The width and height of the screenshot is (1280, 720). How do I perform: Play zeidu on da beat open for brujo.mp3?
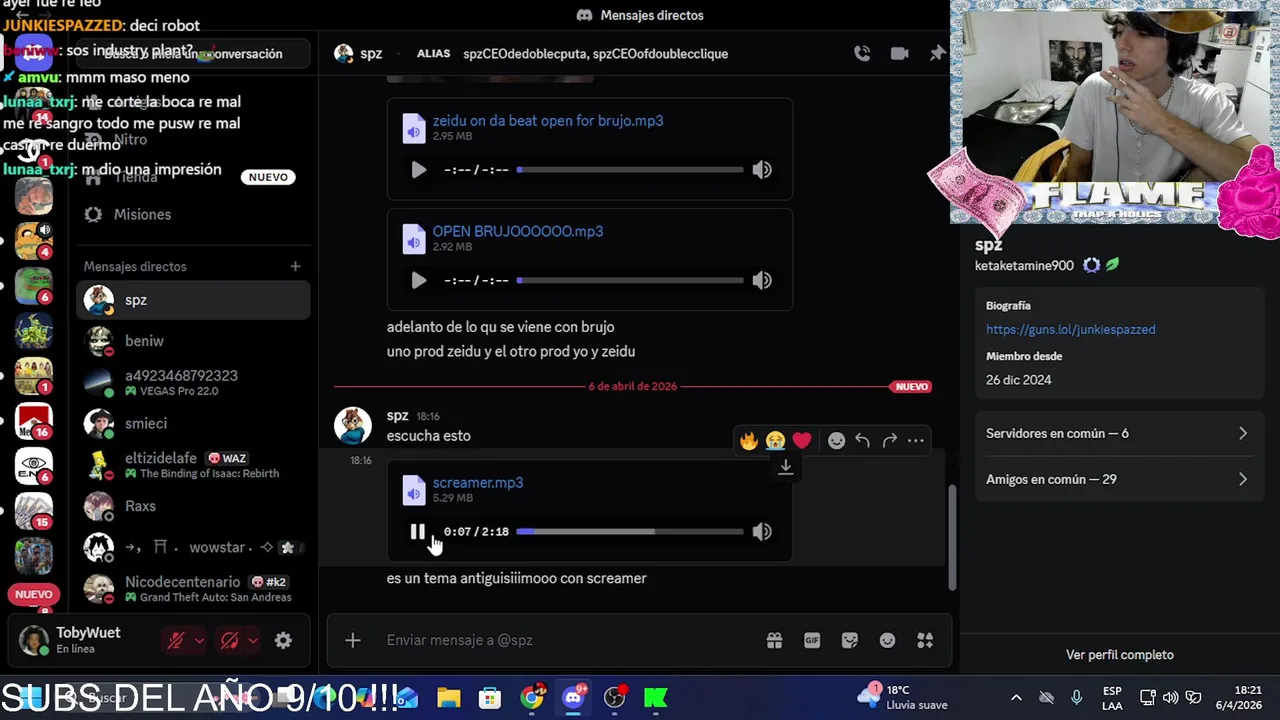(418, 170)
